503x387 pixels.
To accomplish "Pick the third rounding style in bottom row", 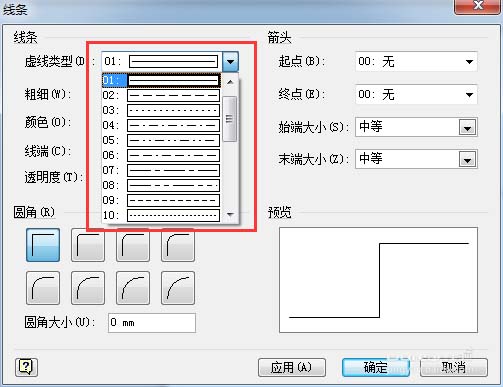I will click(133, 288).
